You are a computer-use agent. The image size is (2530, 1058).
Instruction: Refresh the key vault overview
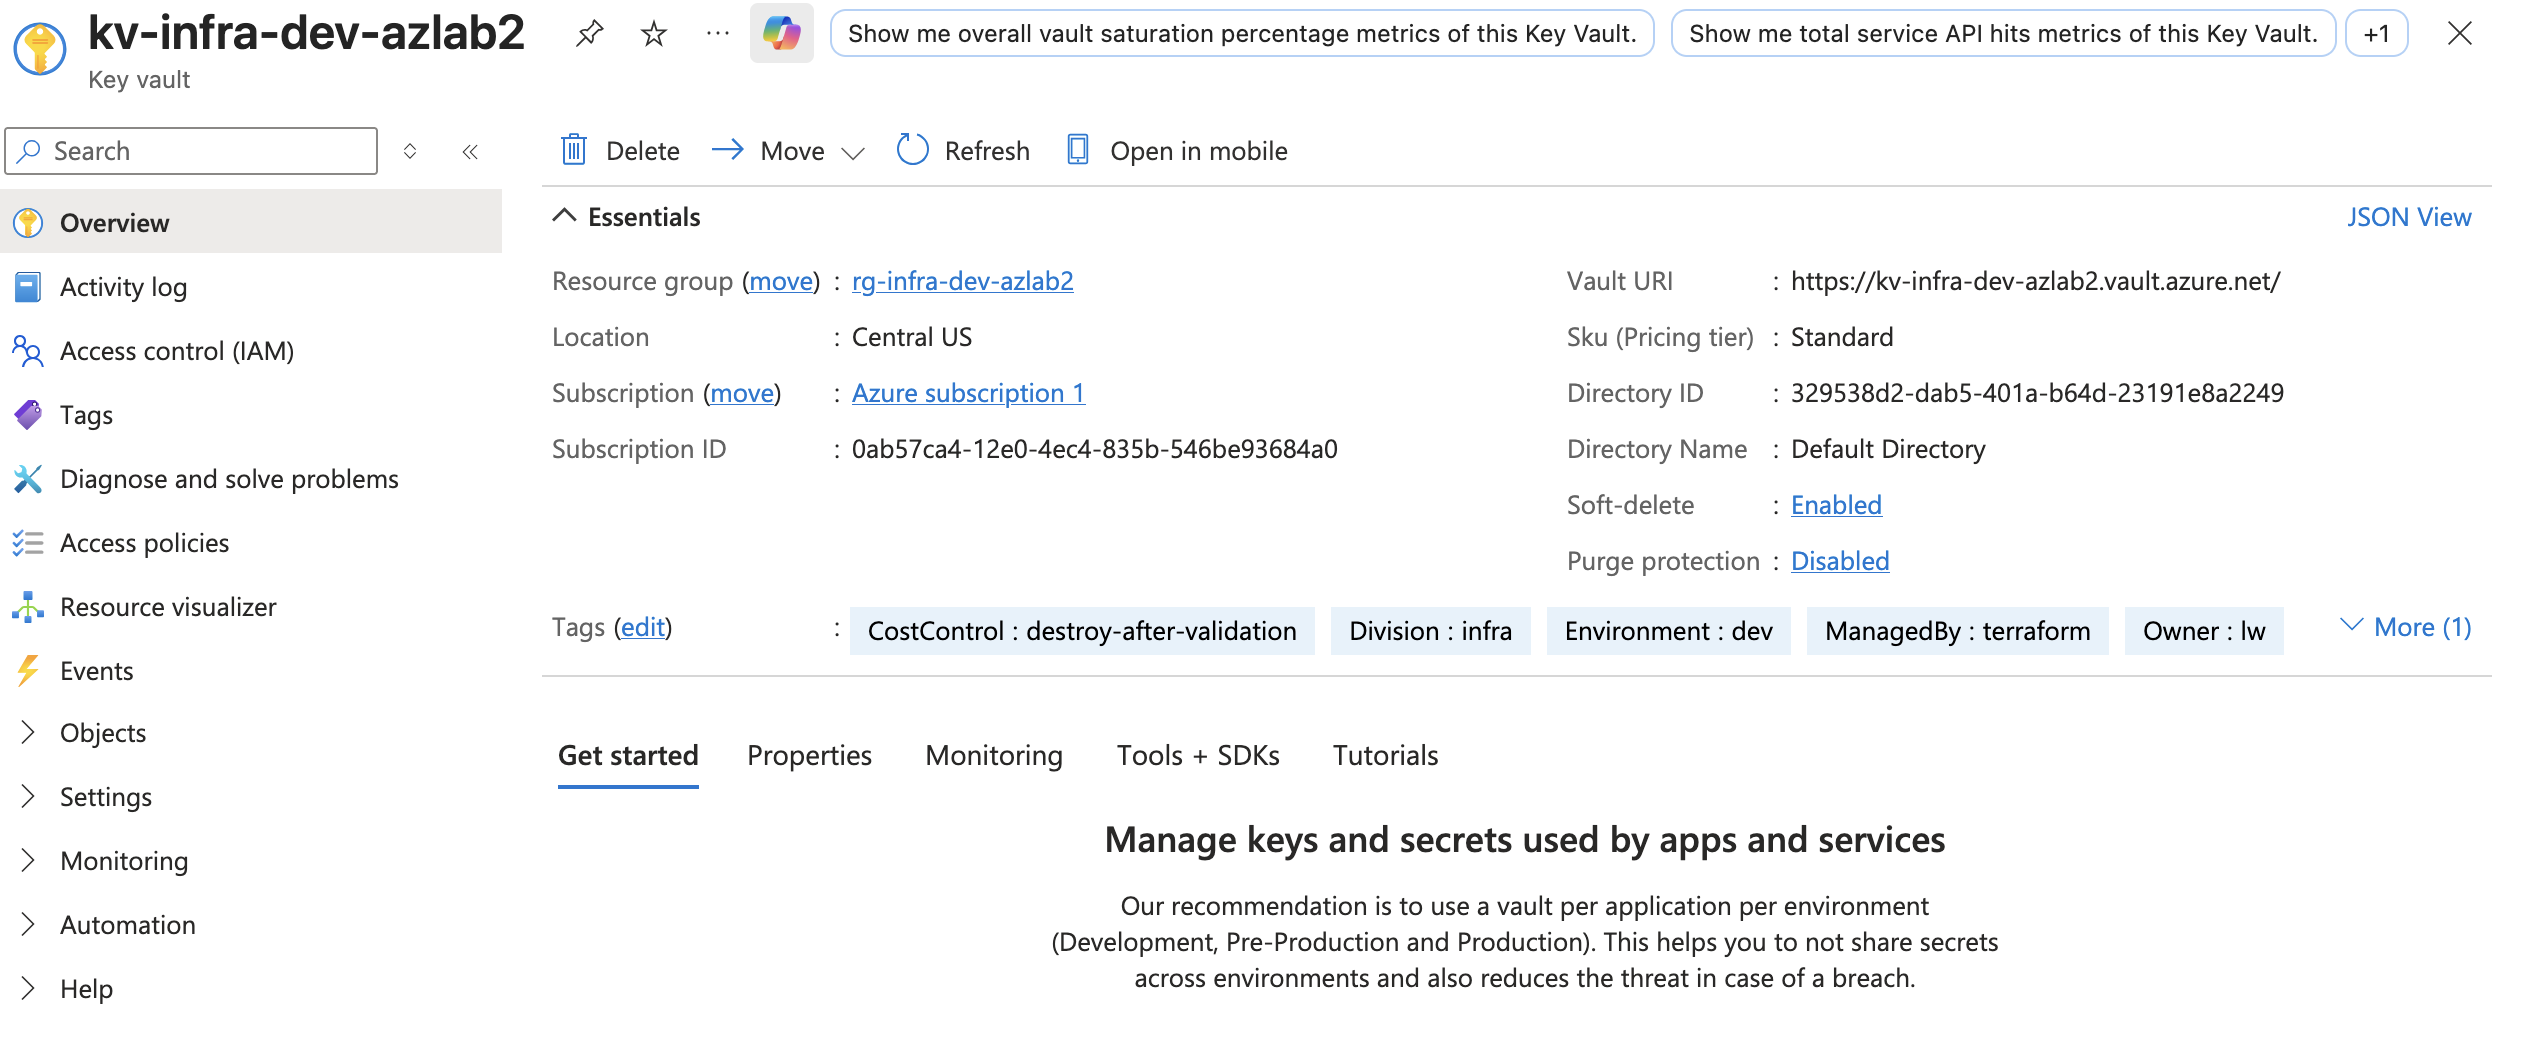coord(964,150)
